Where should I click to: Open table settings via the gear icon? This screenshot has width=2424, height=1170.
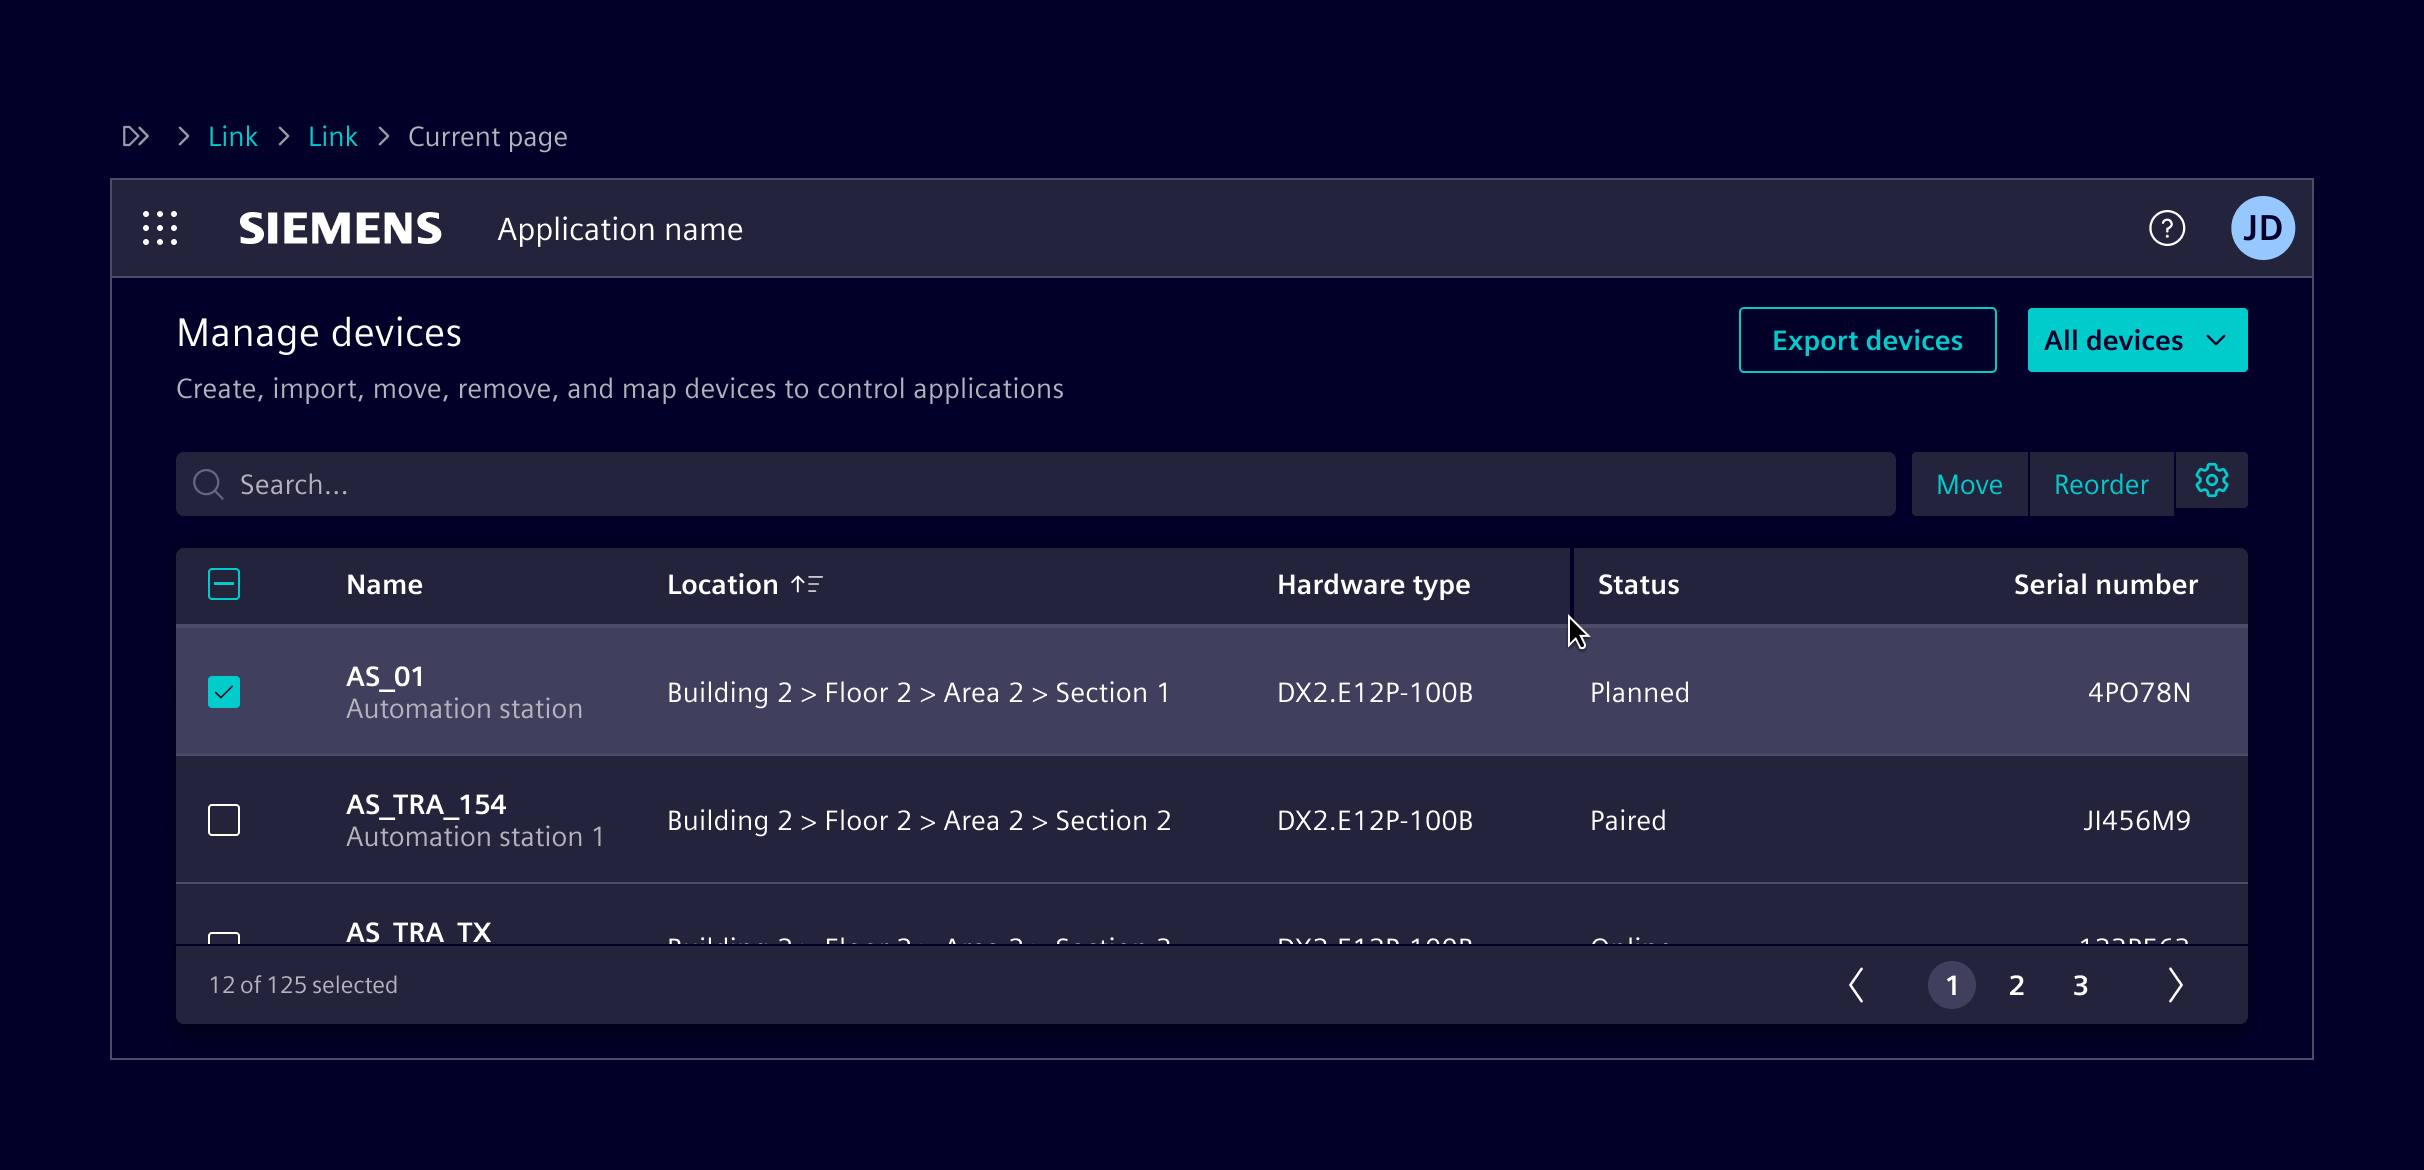(2211, 481)
